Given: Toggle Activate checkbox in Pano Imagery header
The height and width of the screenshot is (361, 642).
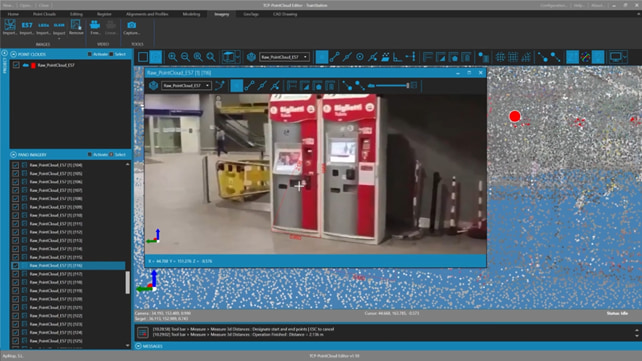Looking at the screenshot, I should (x=90, y=154).
